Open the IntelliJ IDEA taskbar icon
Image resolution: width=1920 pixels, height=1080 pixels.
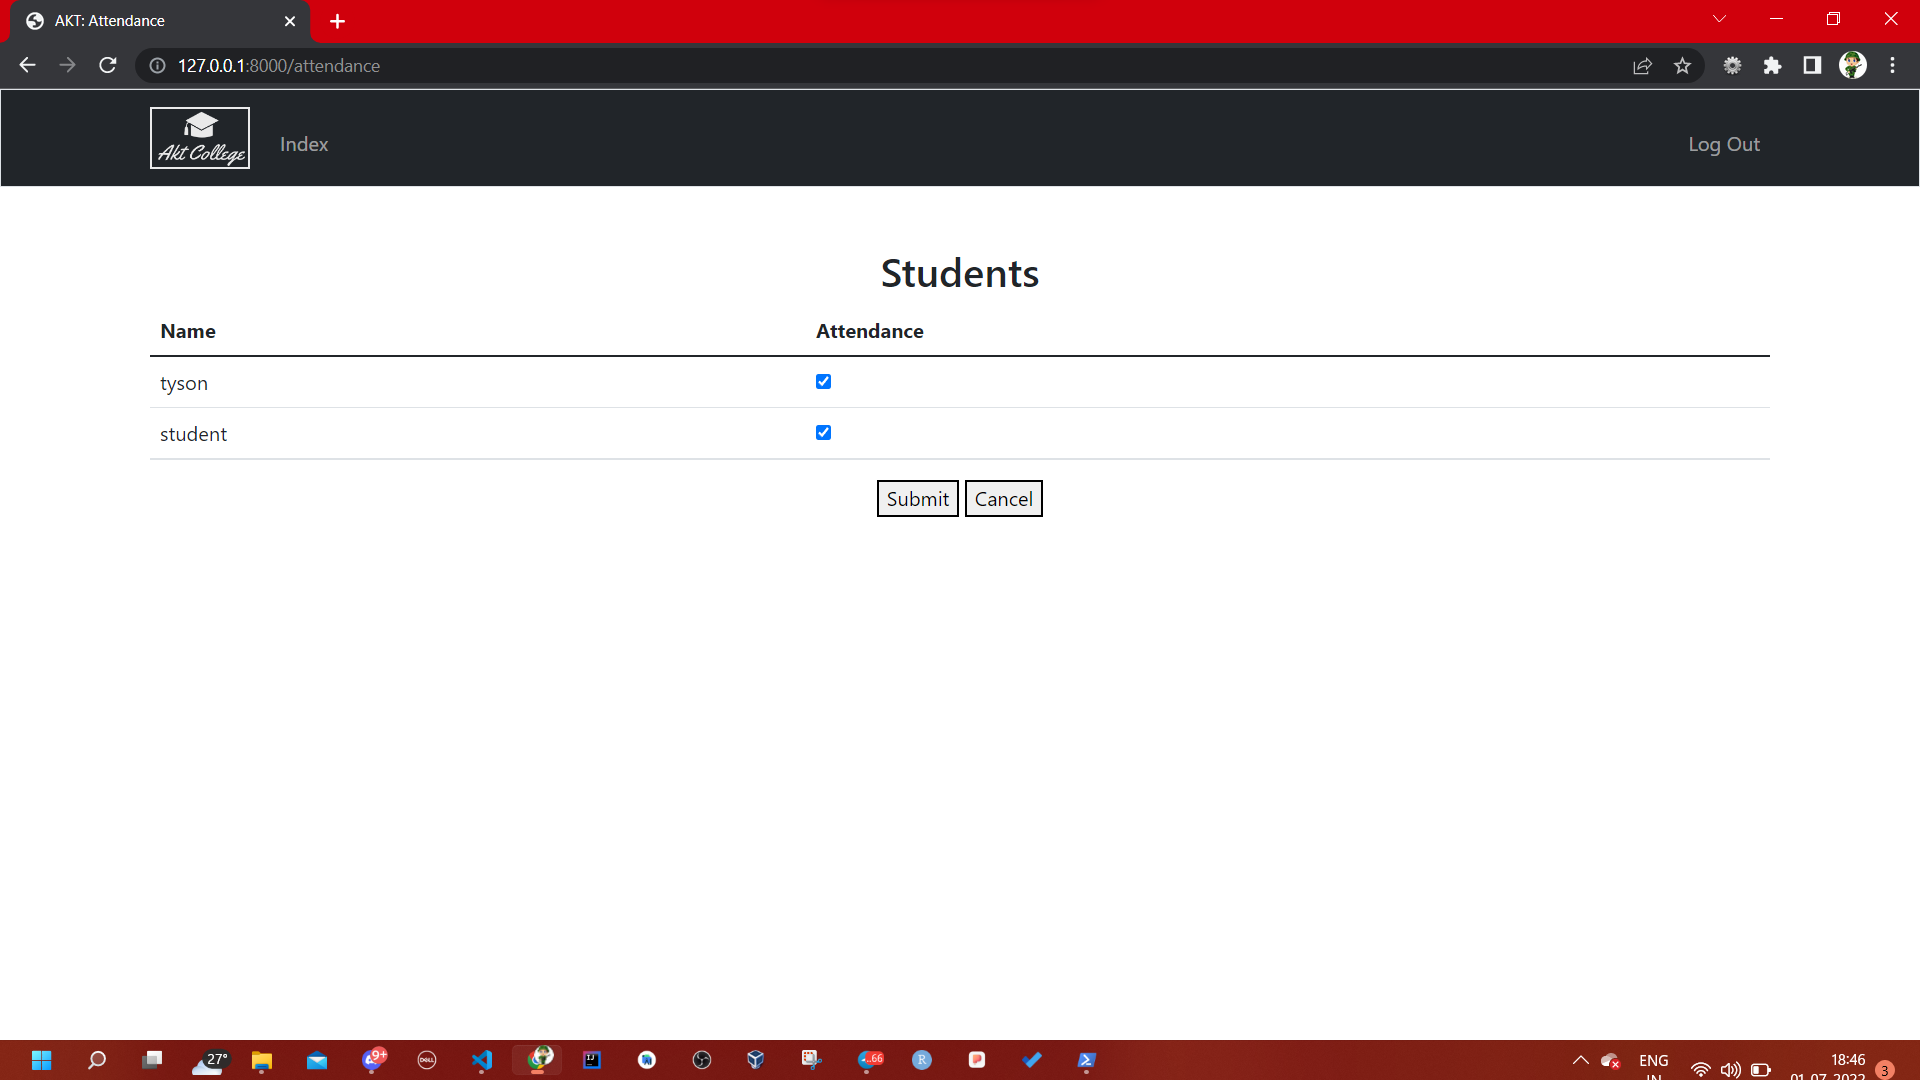point(592,1060)
